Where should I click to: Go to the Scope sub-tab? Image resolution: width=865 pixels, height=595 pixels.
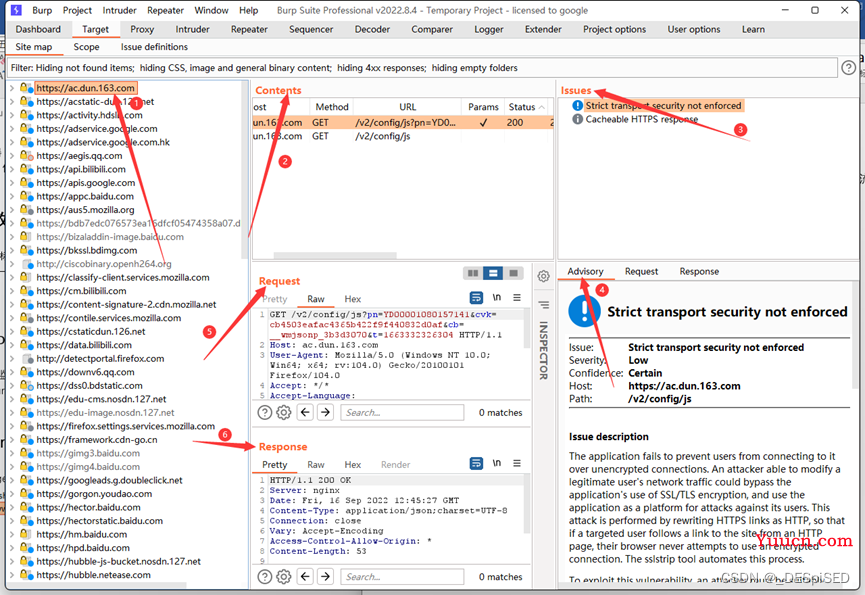click(x=87, y=47)
